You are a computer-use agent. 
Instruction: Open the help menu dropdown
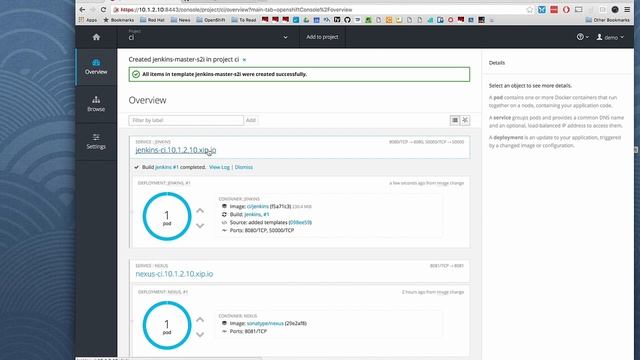pyautogui.click(x=582, y=37)
